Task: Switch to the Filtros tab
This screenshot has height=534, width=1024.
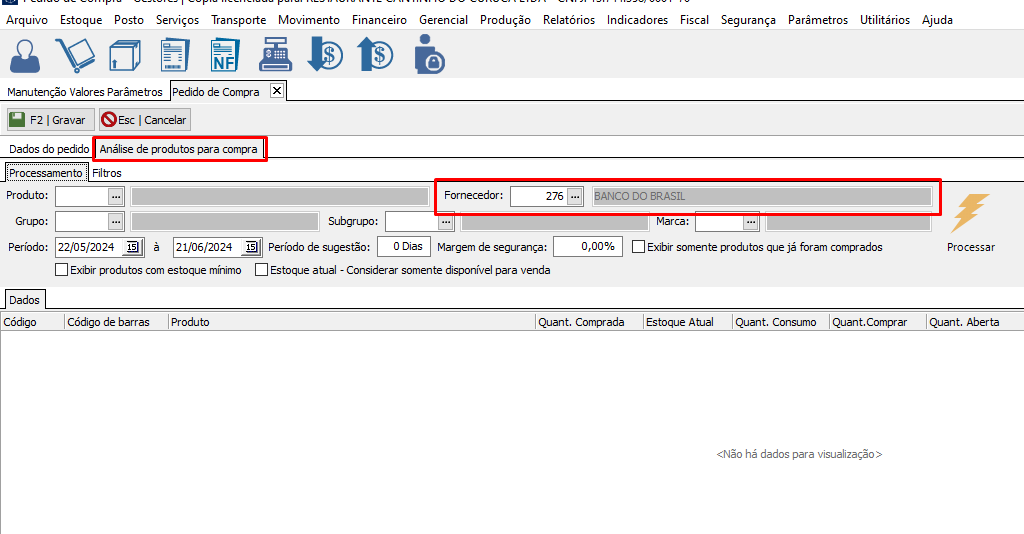Action: [107, 173]
